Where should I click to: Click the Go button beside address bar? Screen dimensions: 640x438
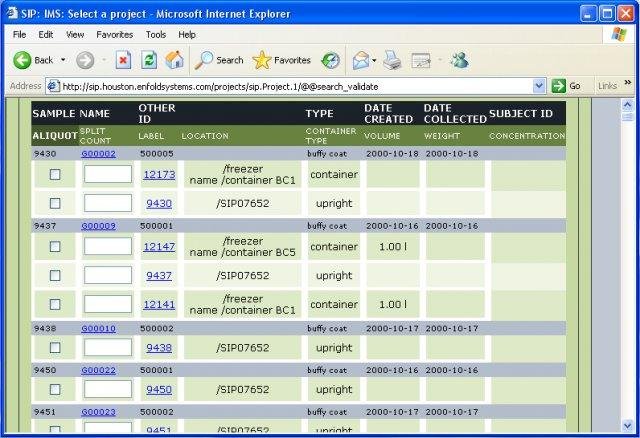pos(567,86)
